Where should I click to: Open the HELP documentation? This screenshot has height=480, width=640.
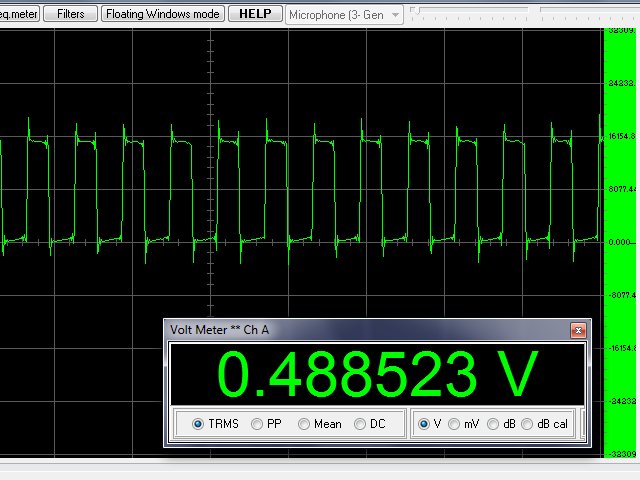255,14
